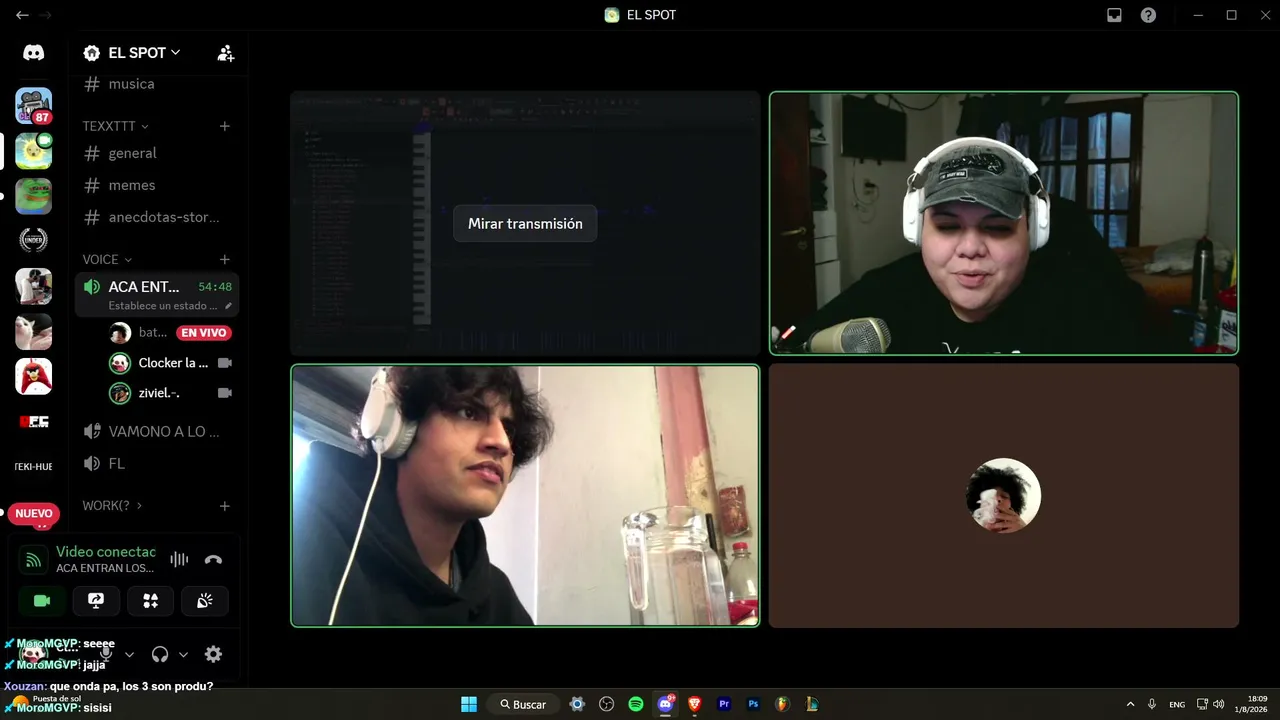Select user bat... in voice list

click(x=170, y=333)
